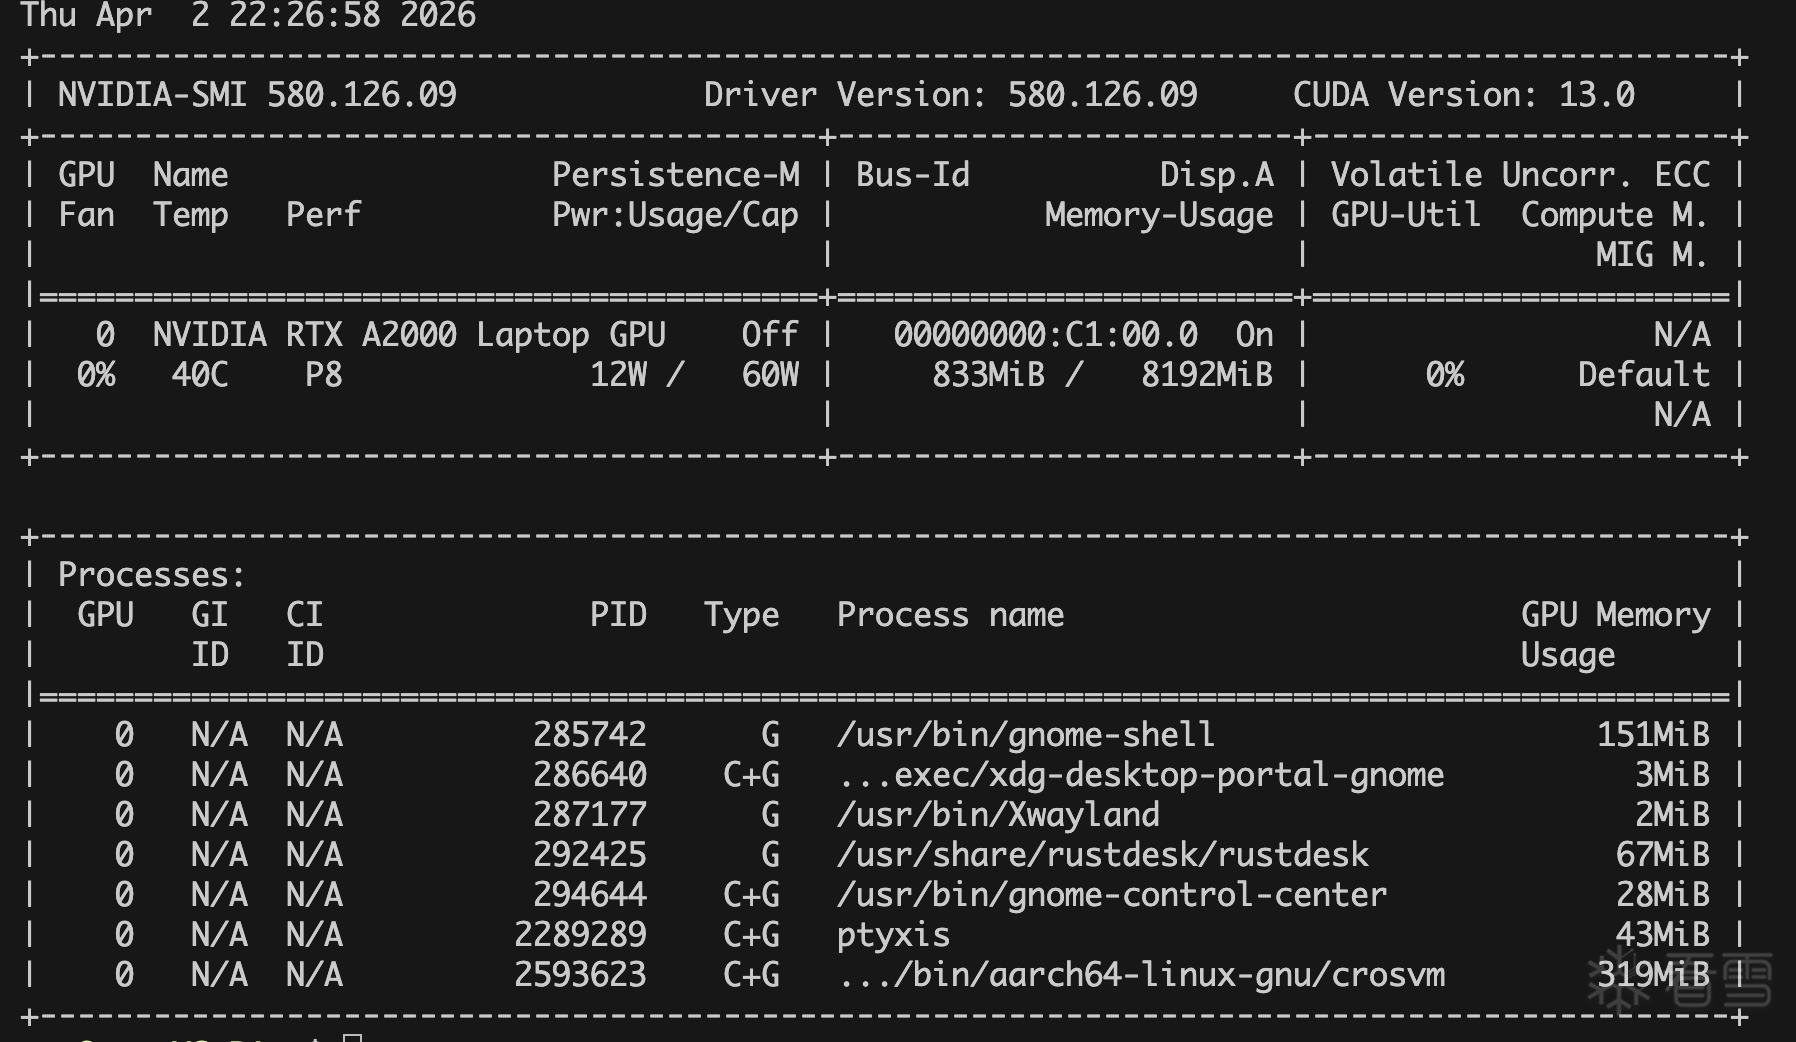Click the Bus-Id value 00000000:C1:00.0
Viewport: 1796px width, 1042px height.
(1045, 335)
